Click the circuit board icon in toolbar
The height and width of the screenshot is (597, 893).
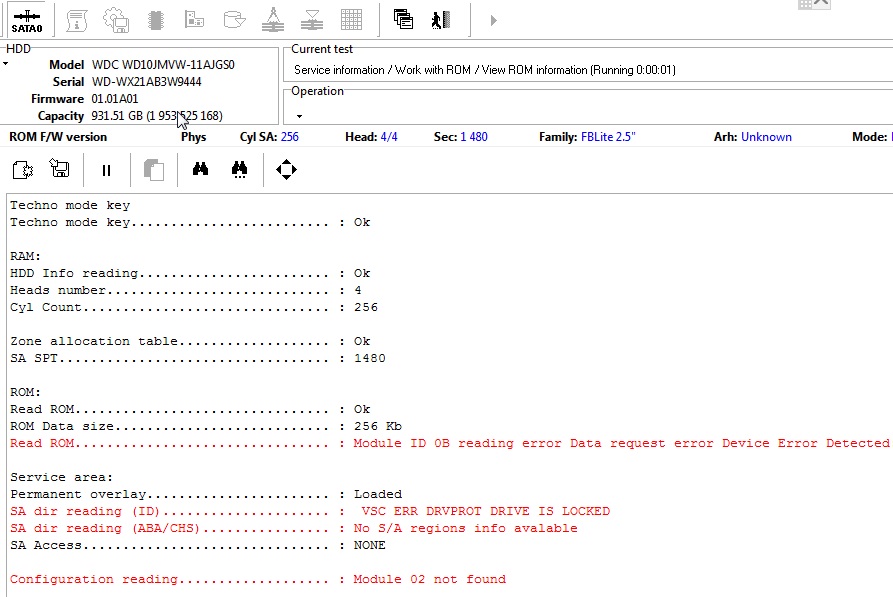point(194,19)
